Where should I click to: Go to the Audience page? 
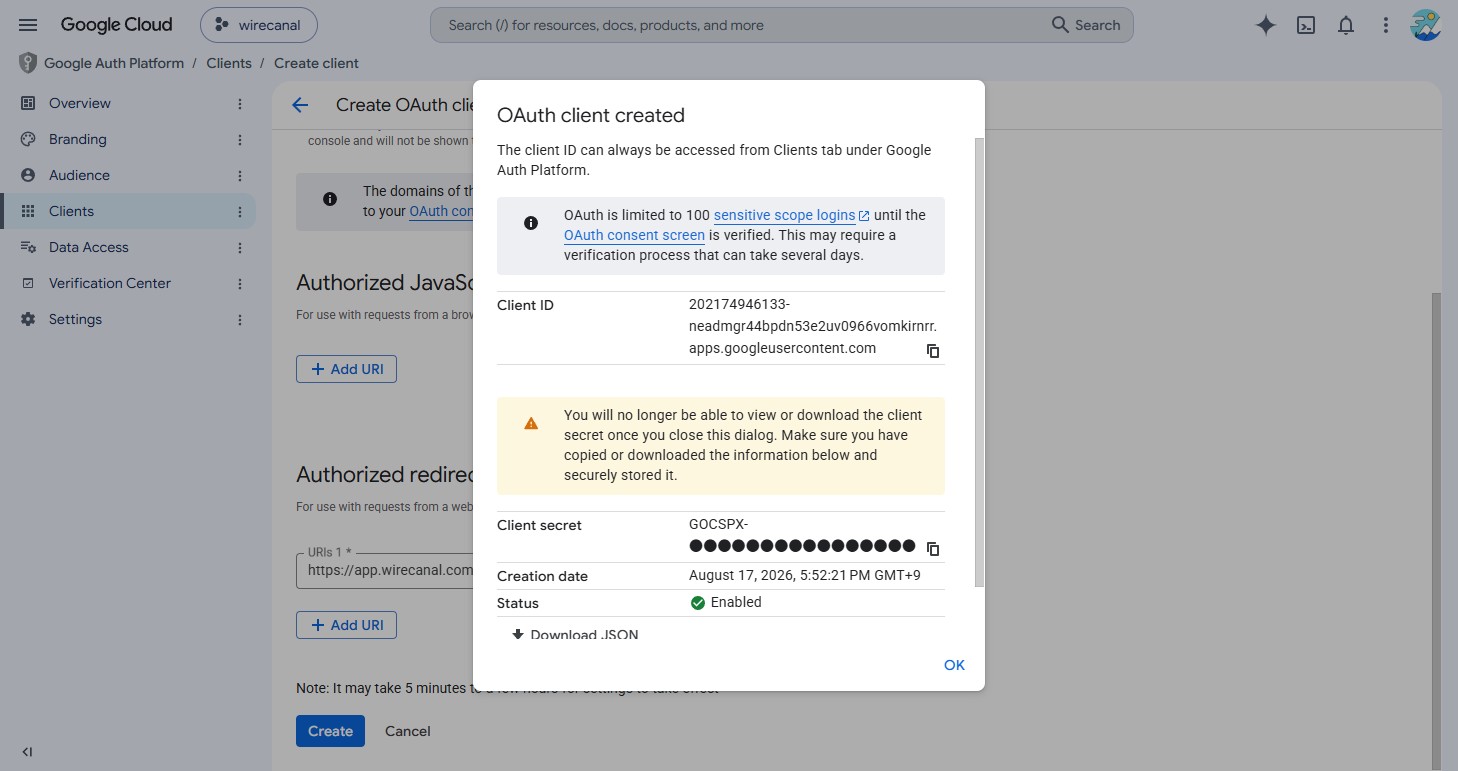[x=79, y=175]
